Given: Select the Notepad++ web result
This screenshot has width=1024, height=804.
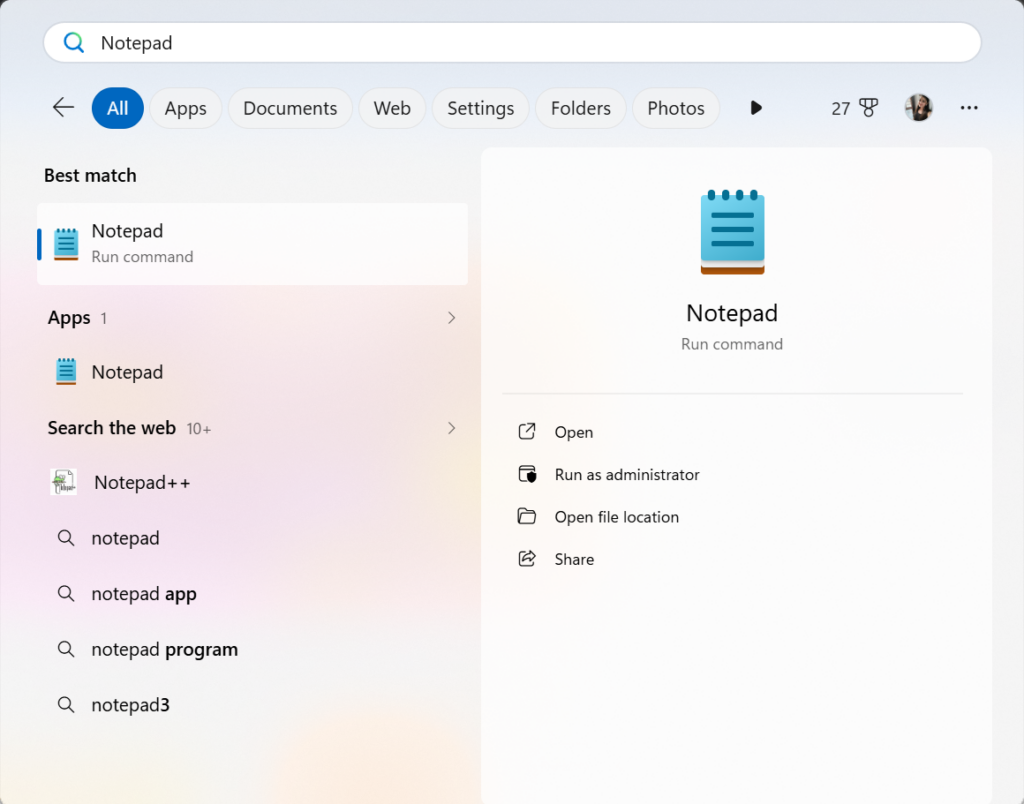Looking at the screenshot, I should click(x=253, y=482).
